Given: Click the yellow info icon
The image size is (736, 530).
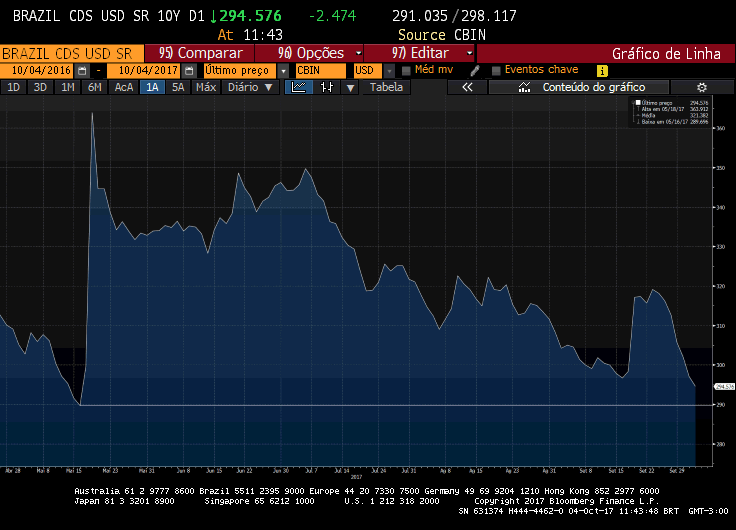Looking at the screenshot, I should click(x=602, y=71).
